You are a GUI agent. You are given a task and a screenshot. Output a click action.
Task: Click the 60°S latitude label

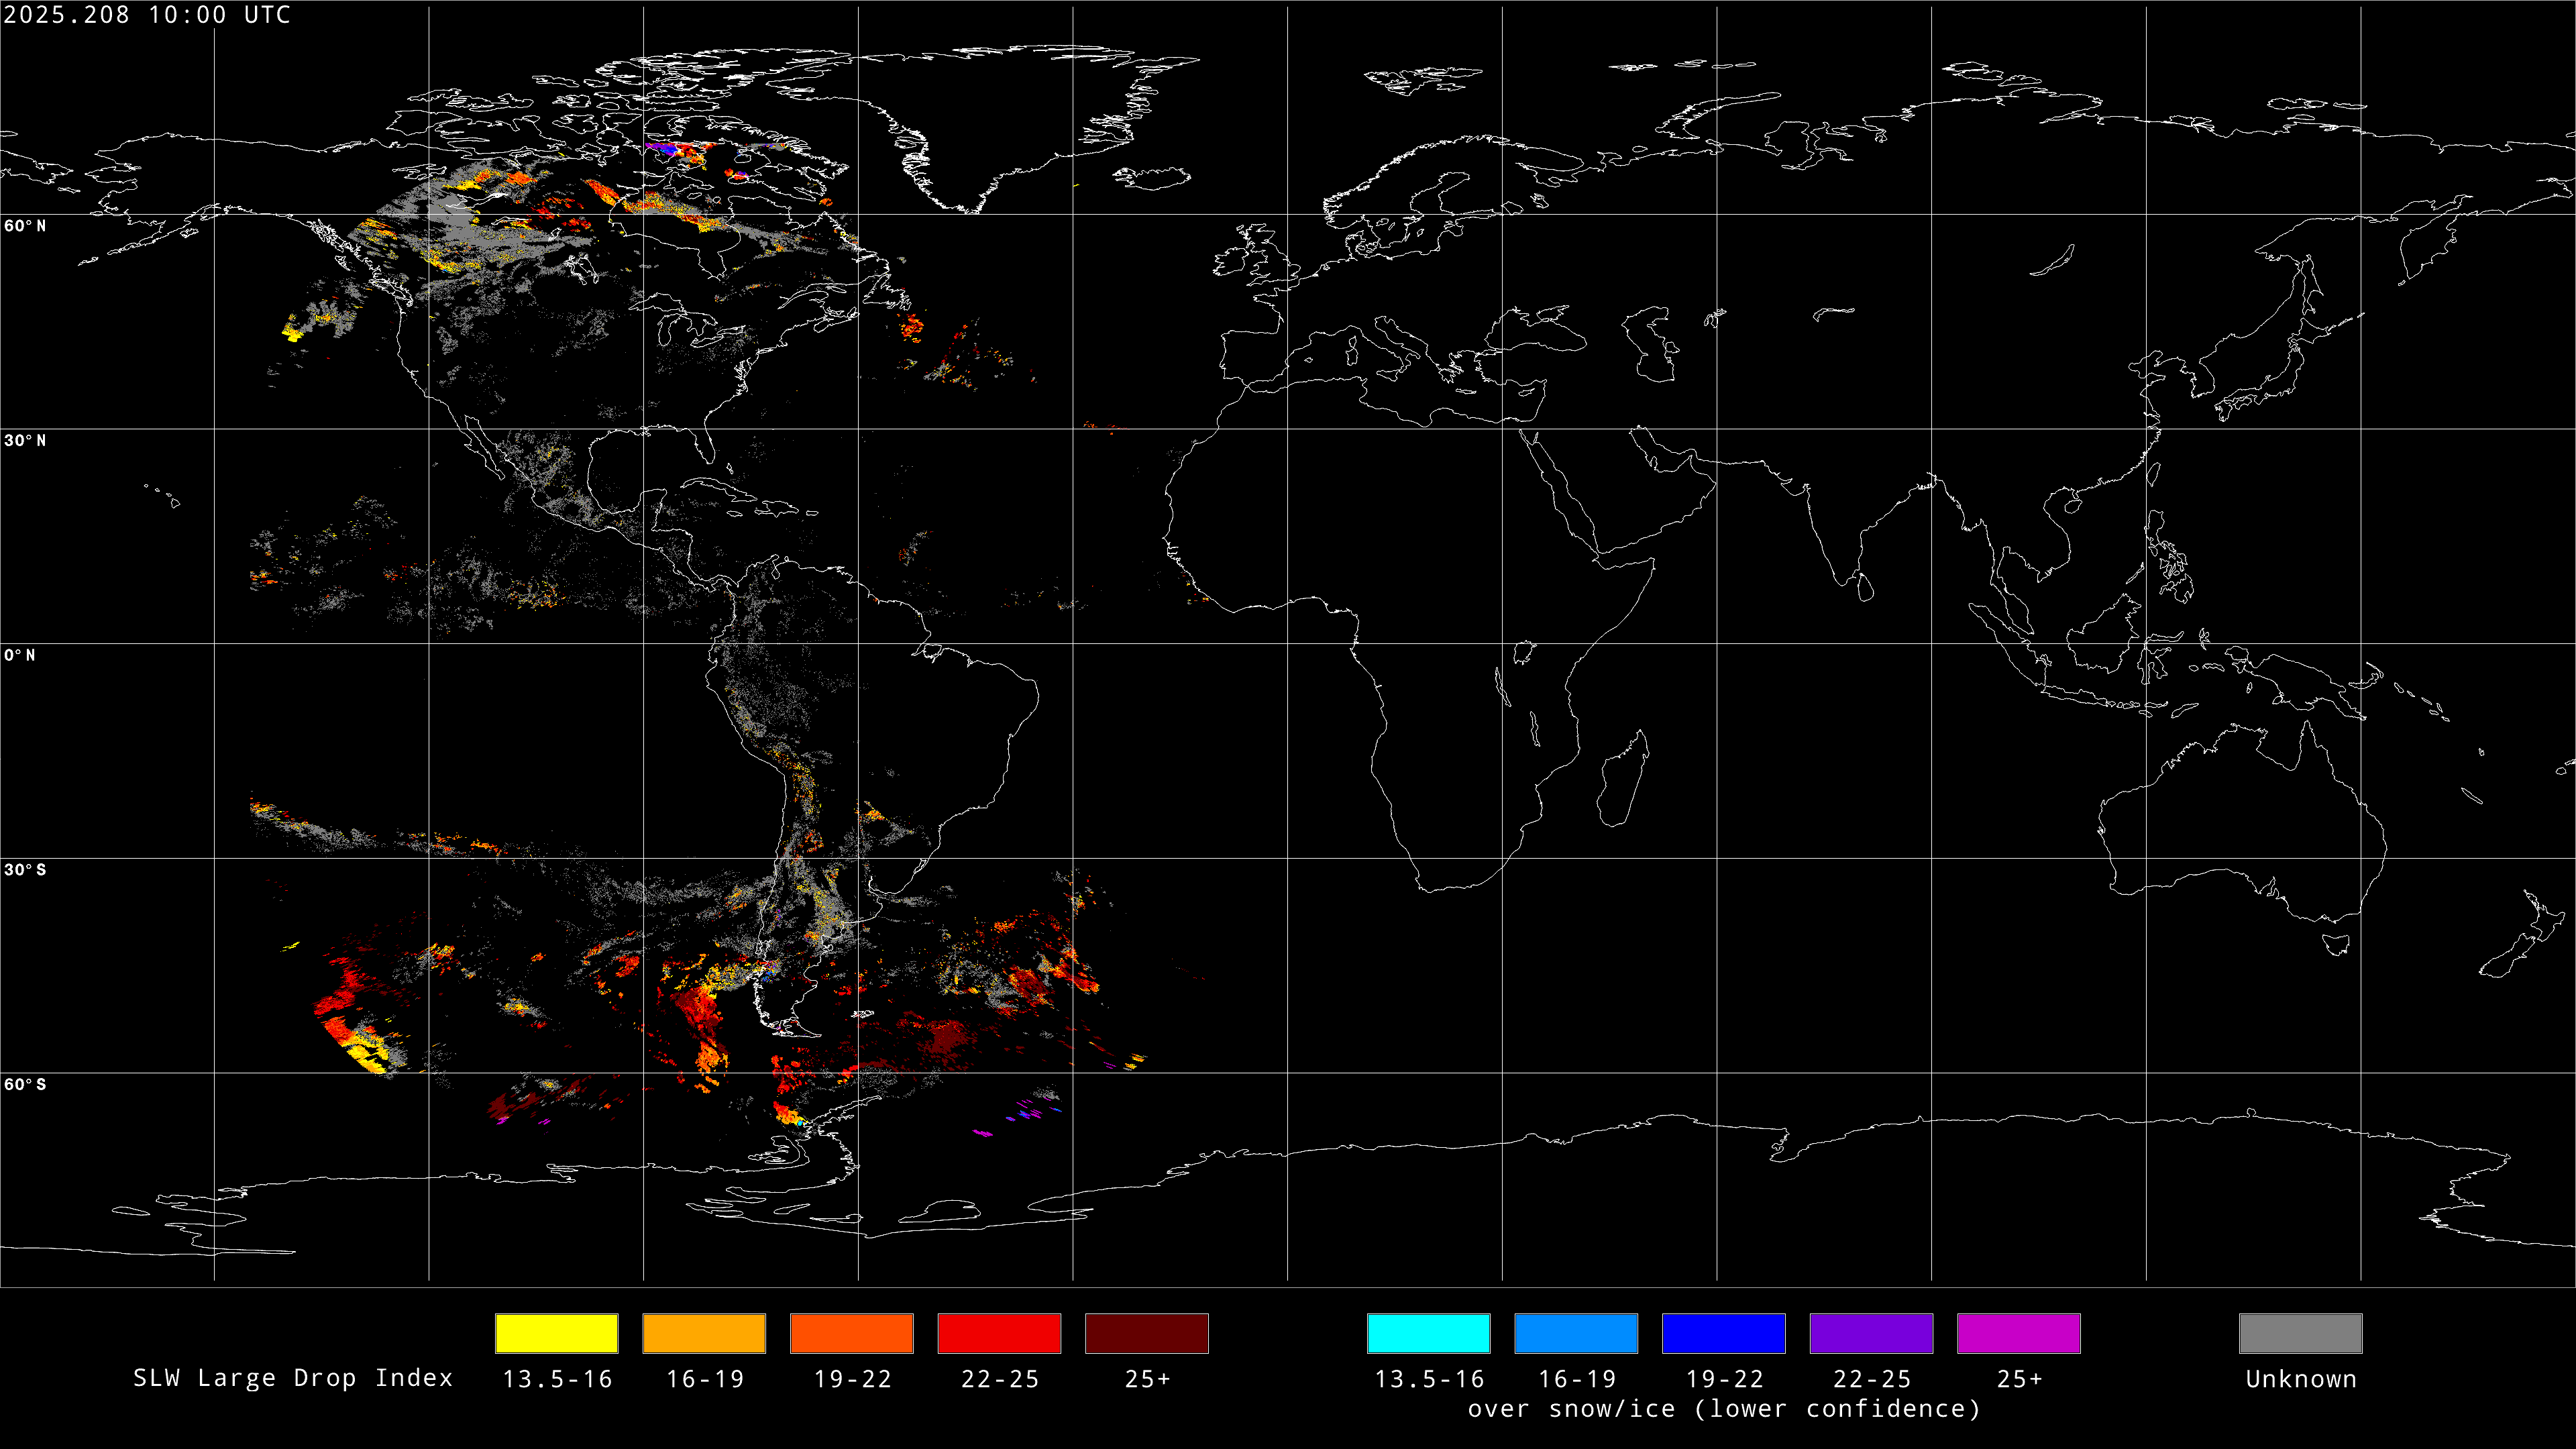pos(25,1085)
